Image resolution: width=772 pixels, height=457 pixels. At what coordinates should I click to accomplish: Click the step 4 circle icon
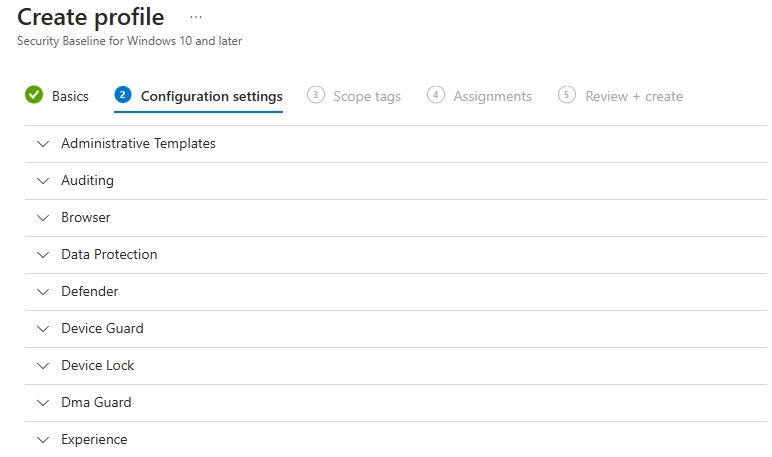[436, 96]
